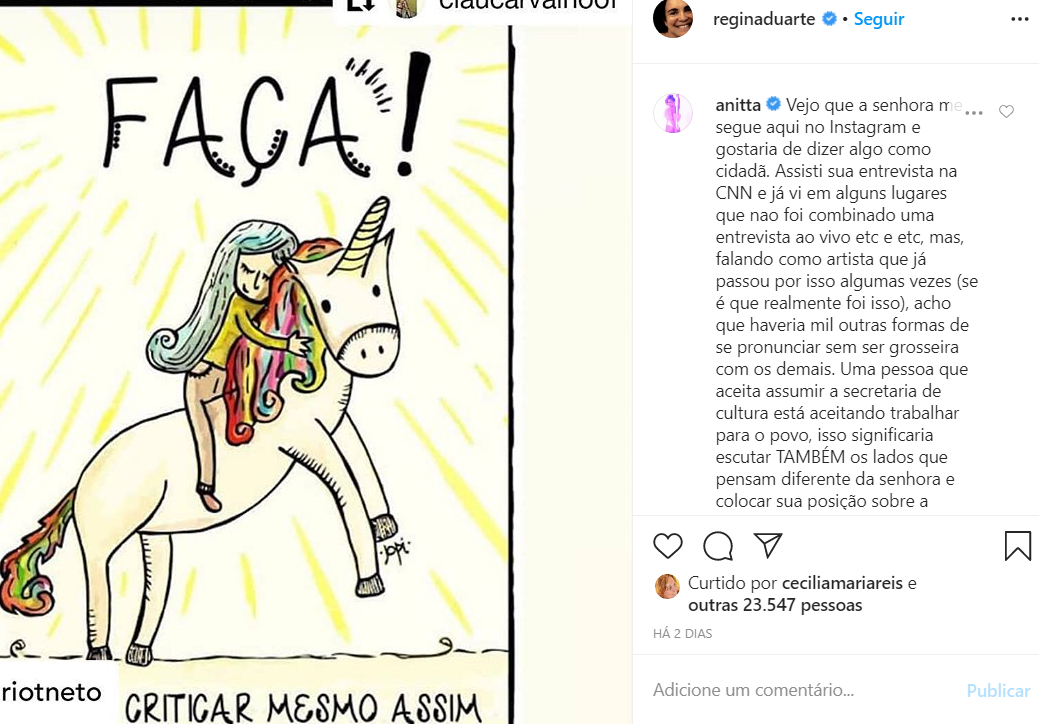Viewport: 1039px width, 724px height.
Task: Click the Publicar button
Action: pos(998,691)
